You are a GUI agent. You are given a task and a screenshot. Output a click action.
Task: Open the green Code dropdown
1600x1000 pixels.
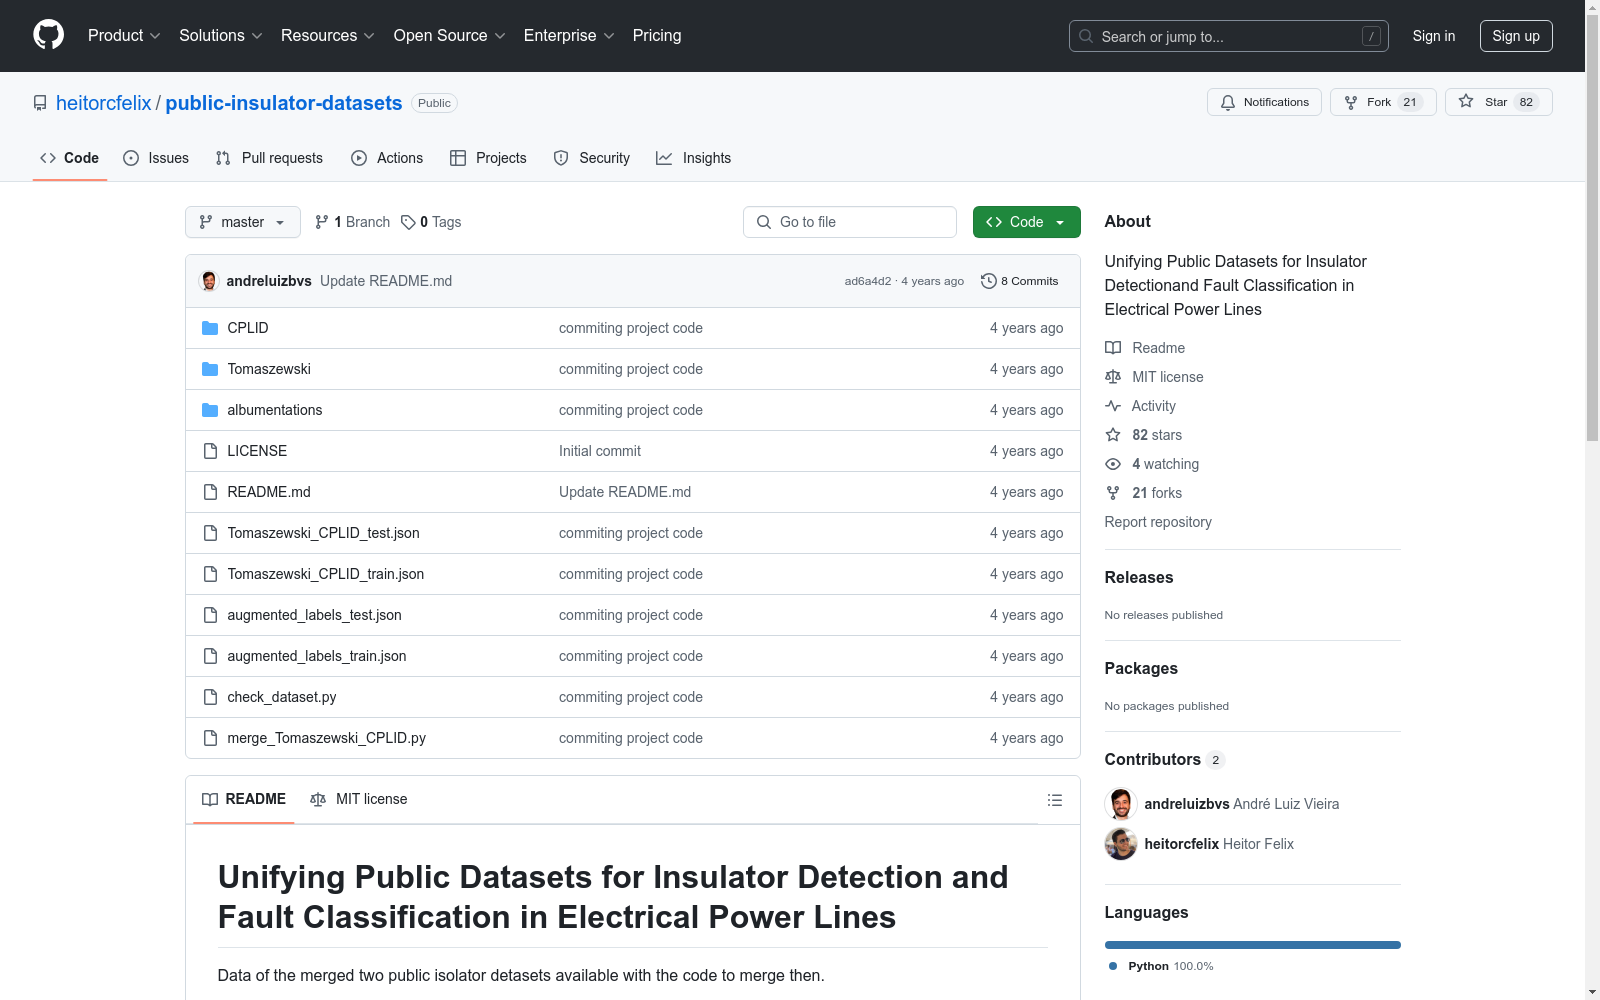[x=1026, y=222]
